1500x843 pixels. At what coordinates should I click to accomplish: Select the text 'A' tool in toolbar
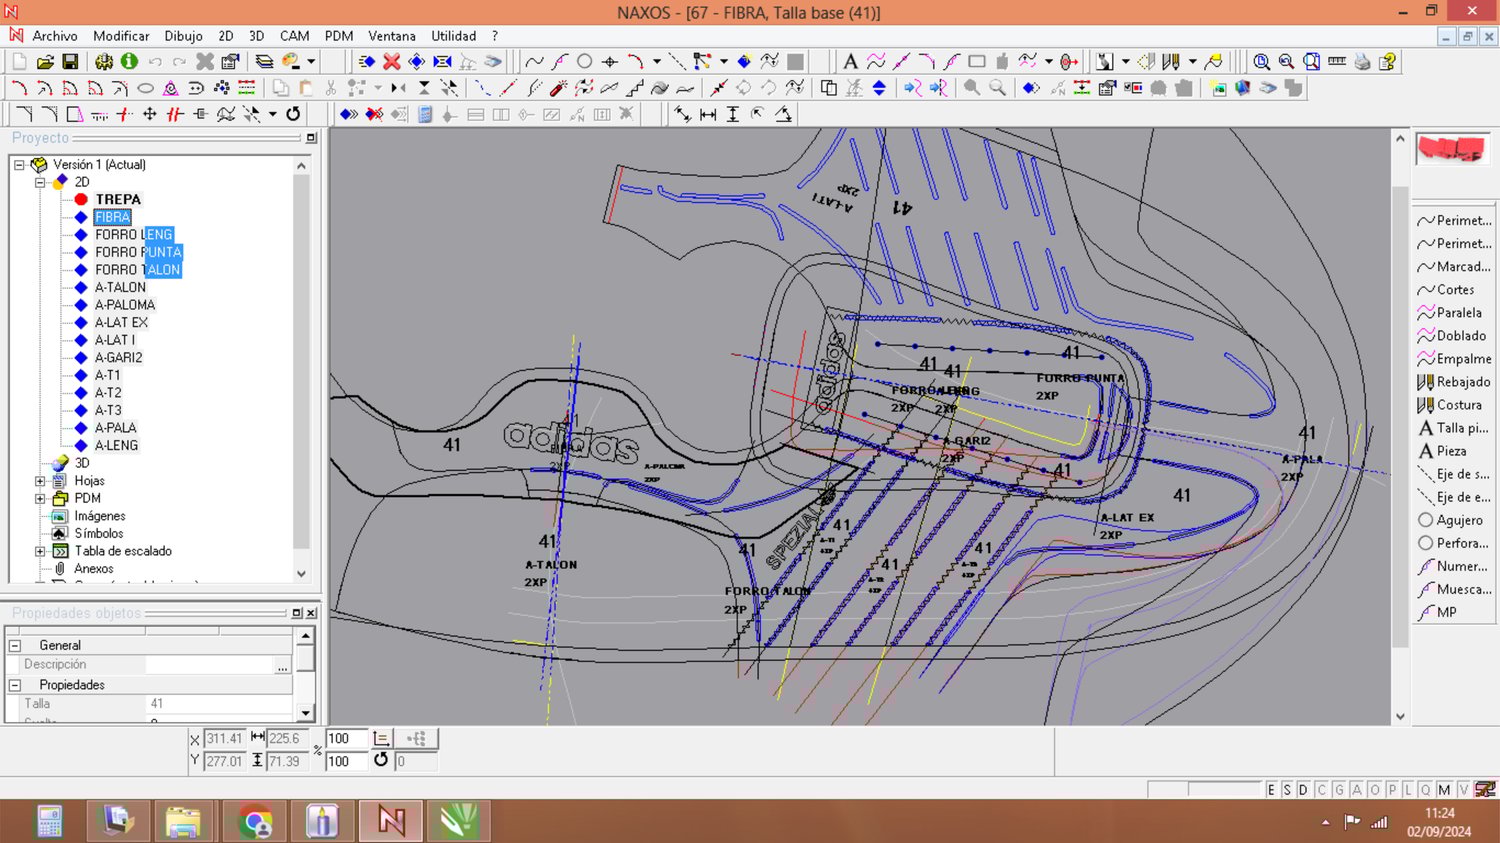[850, 62]
